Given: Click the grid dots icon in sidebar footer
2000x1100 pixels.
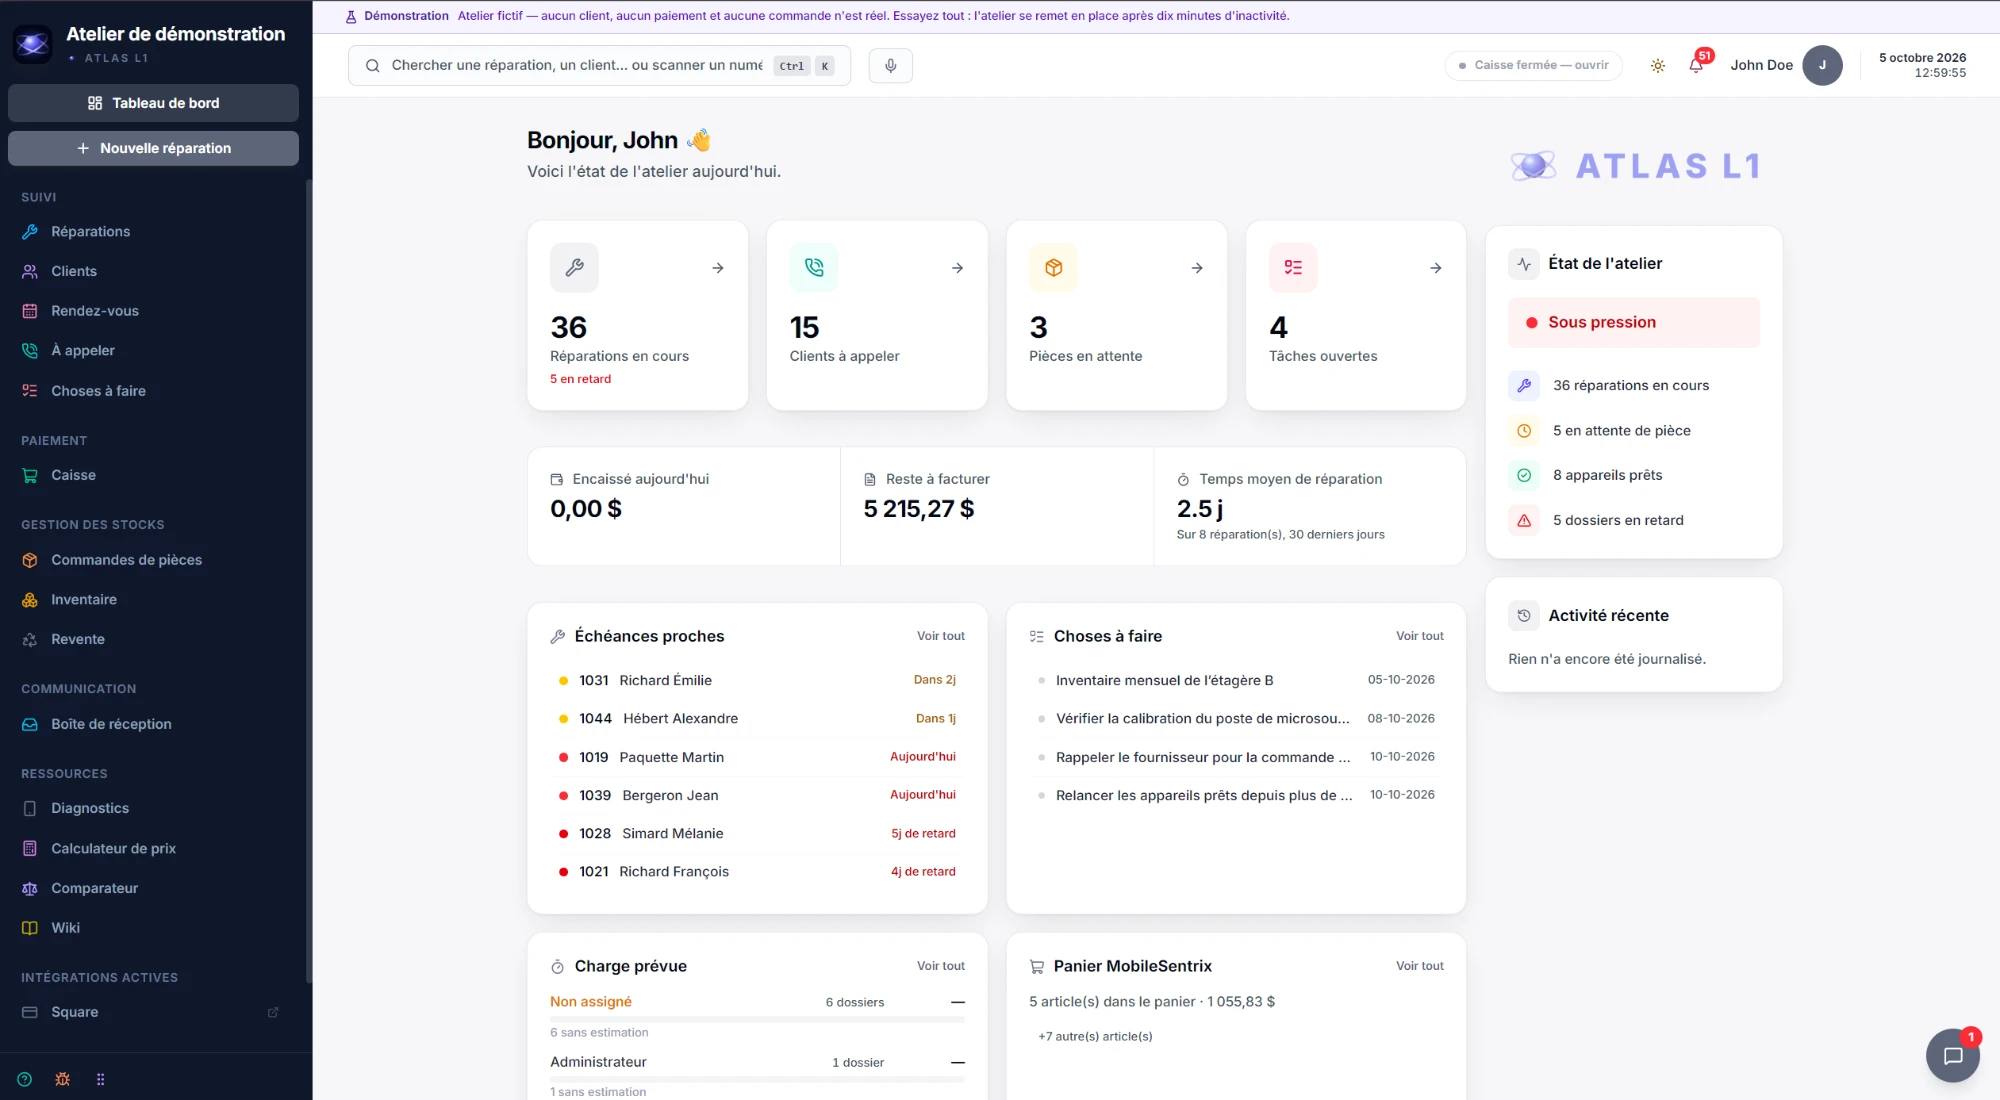Looking at the screenshot, I should coord(100,1079).
